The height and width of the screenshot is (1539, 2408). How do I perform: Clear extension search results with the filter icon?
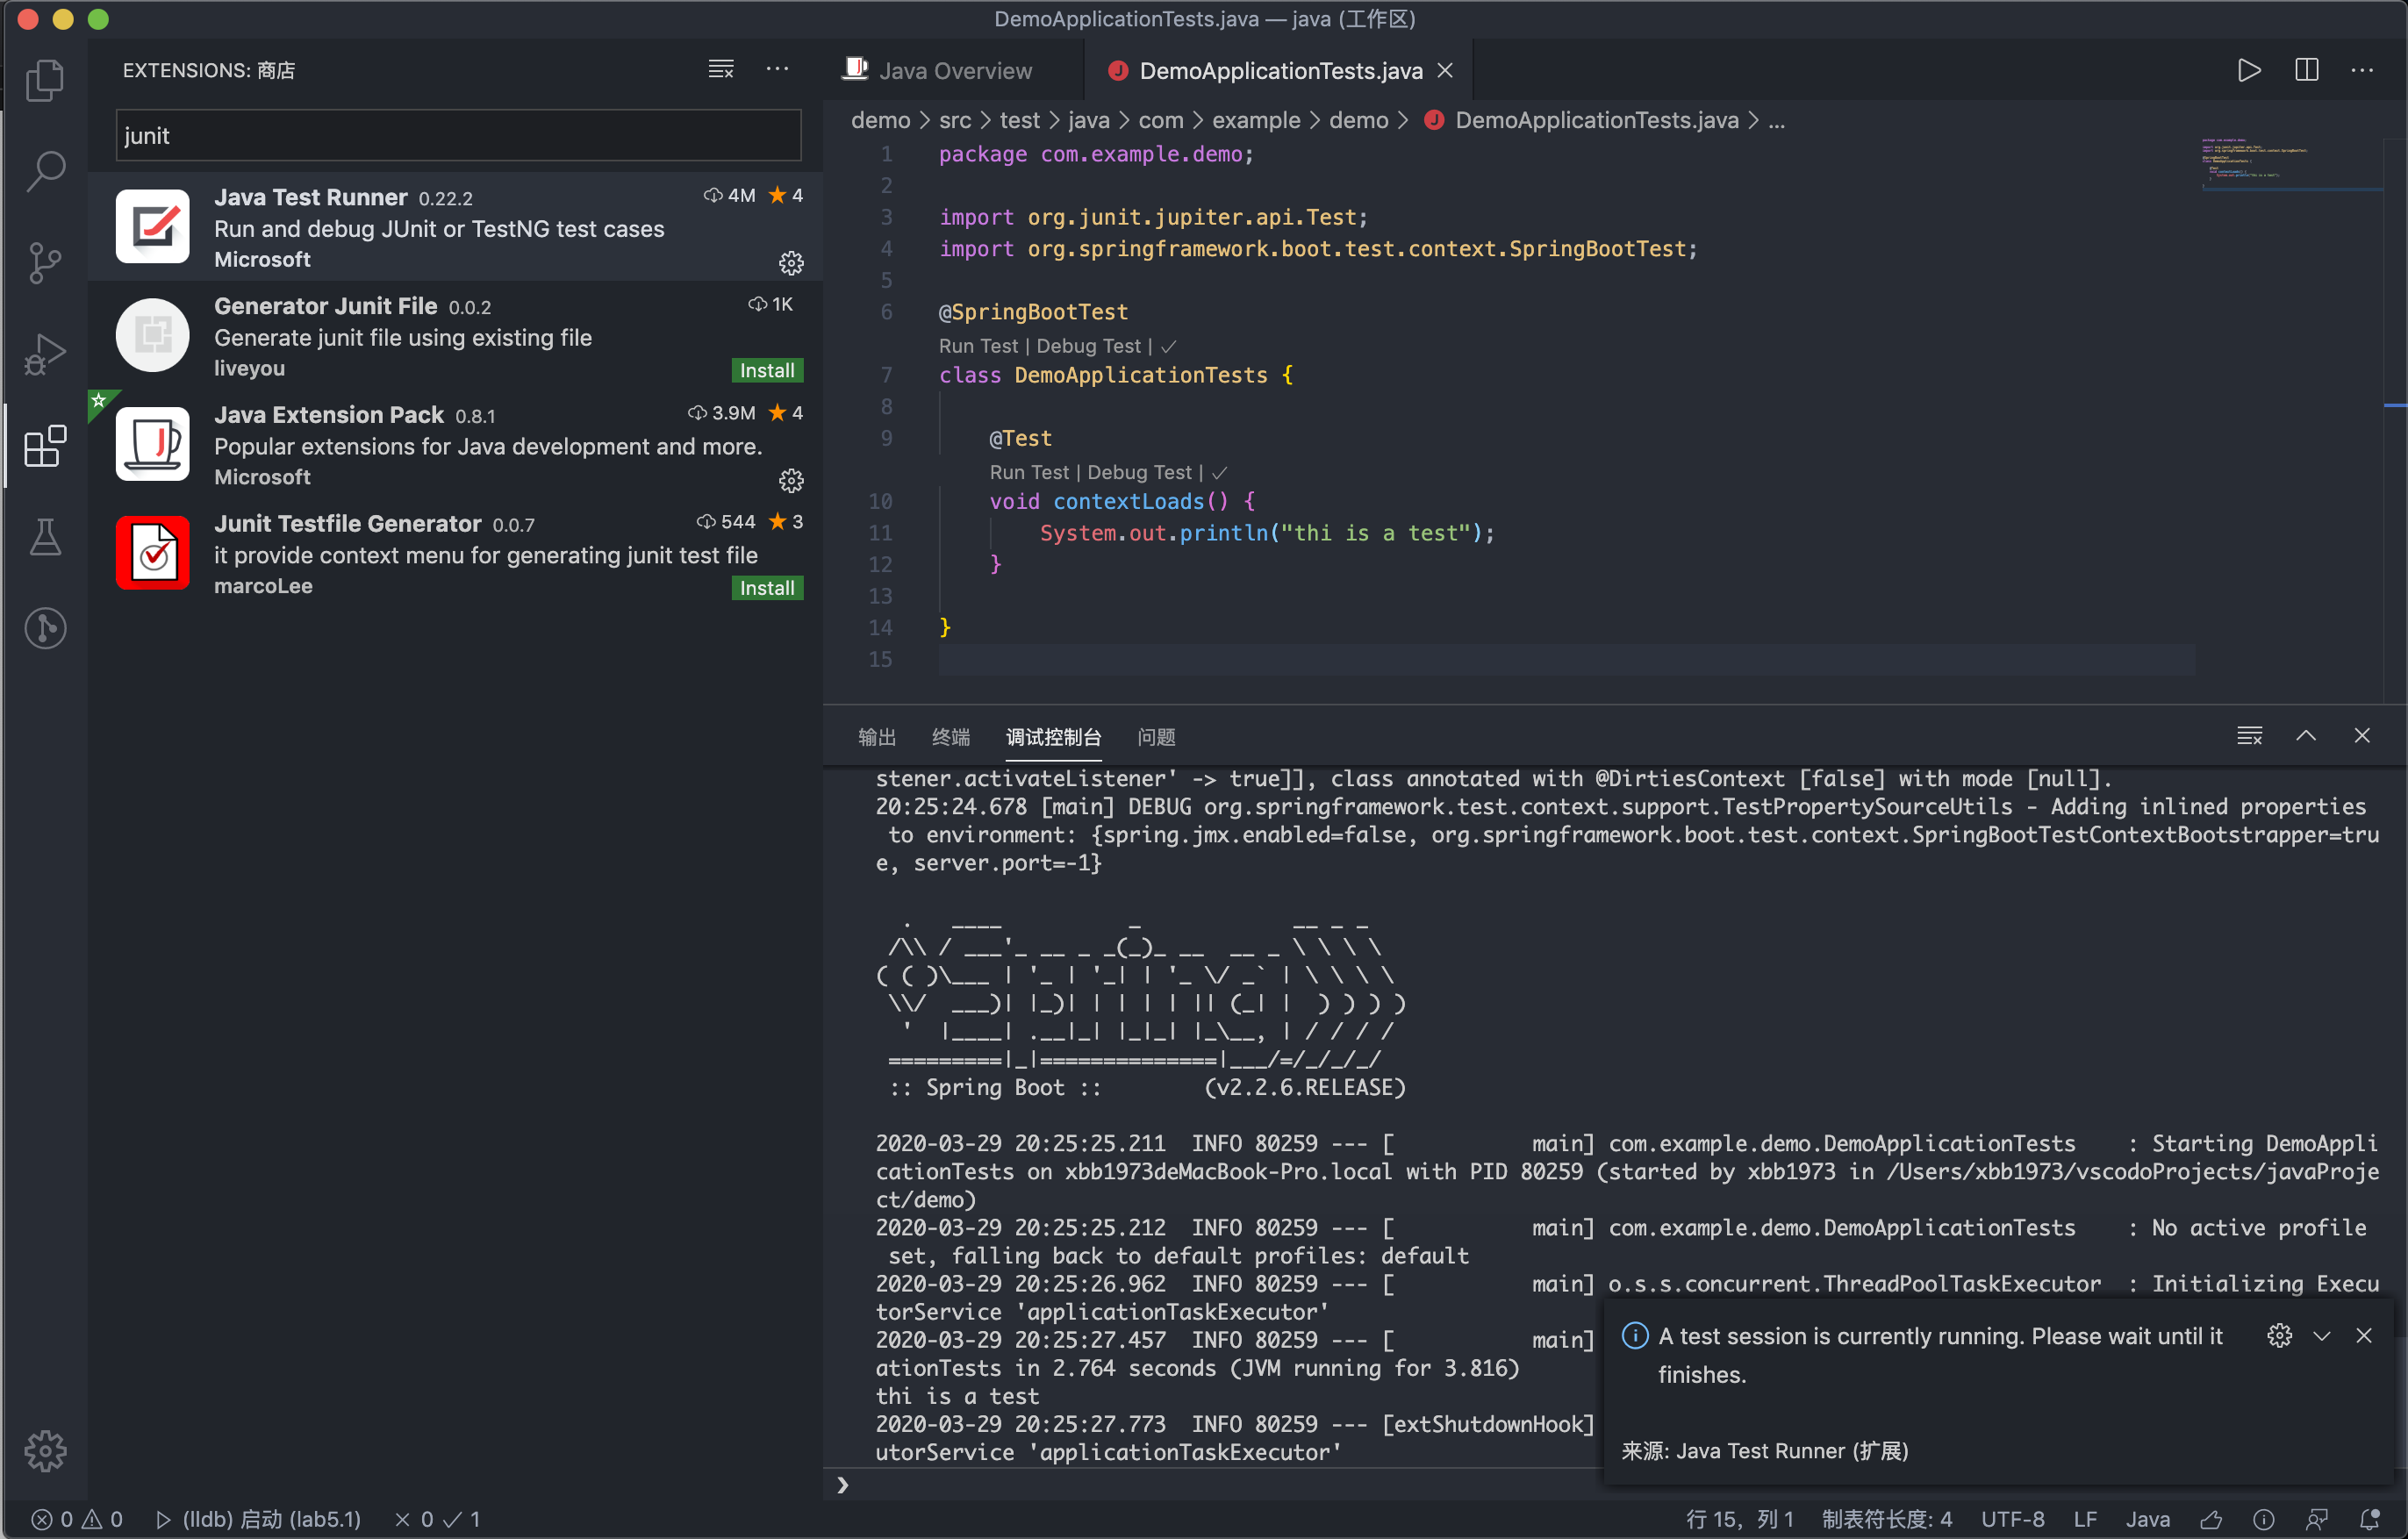[x=721, y=69]
